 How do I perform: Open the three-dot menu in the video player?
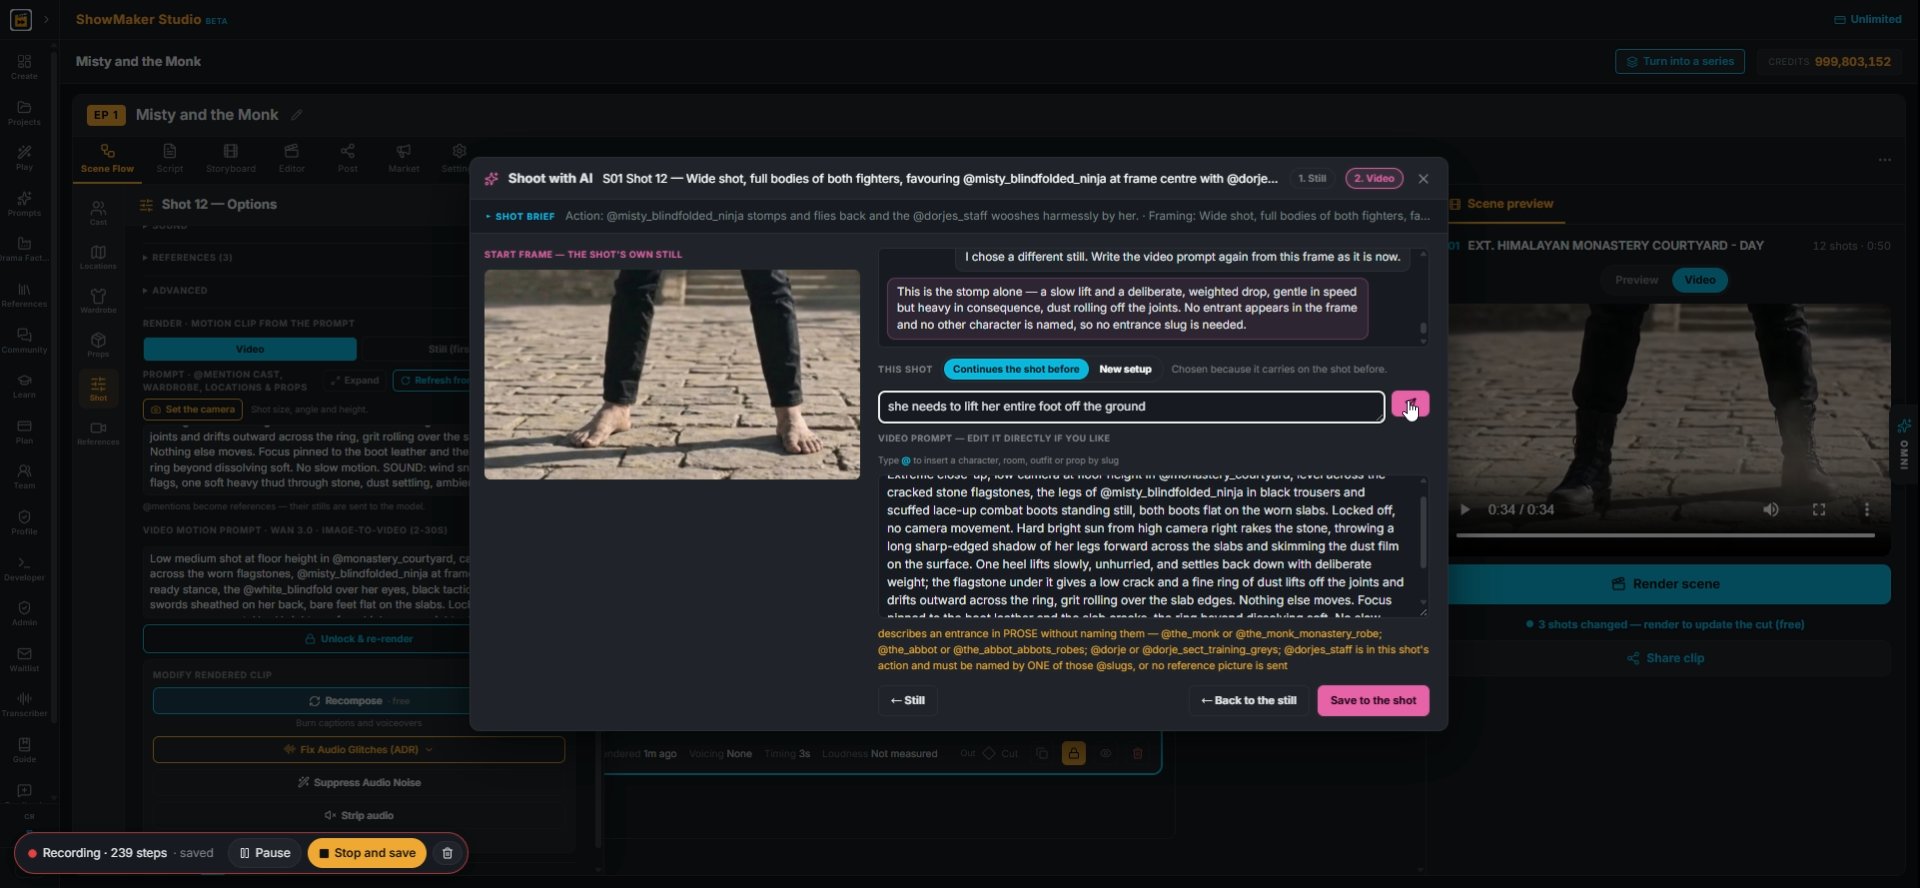pyautogui.click(x=1866, y=510)
